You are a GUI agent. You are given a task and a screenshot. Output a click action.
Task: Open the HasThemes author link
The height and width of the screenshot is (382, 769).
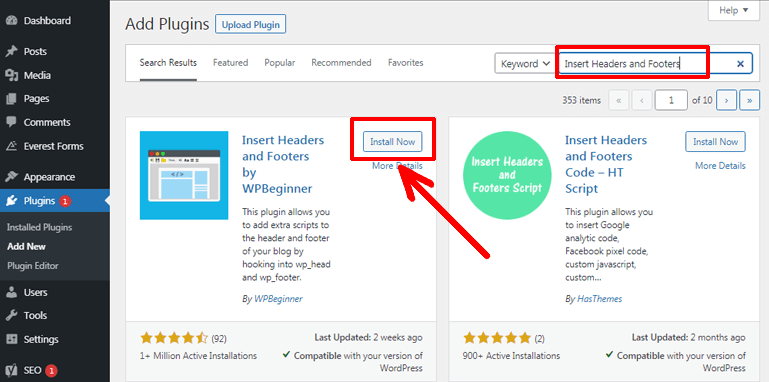(599, 299)
